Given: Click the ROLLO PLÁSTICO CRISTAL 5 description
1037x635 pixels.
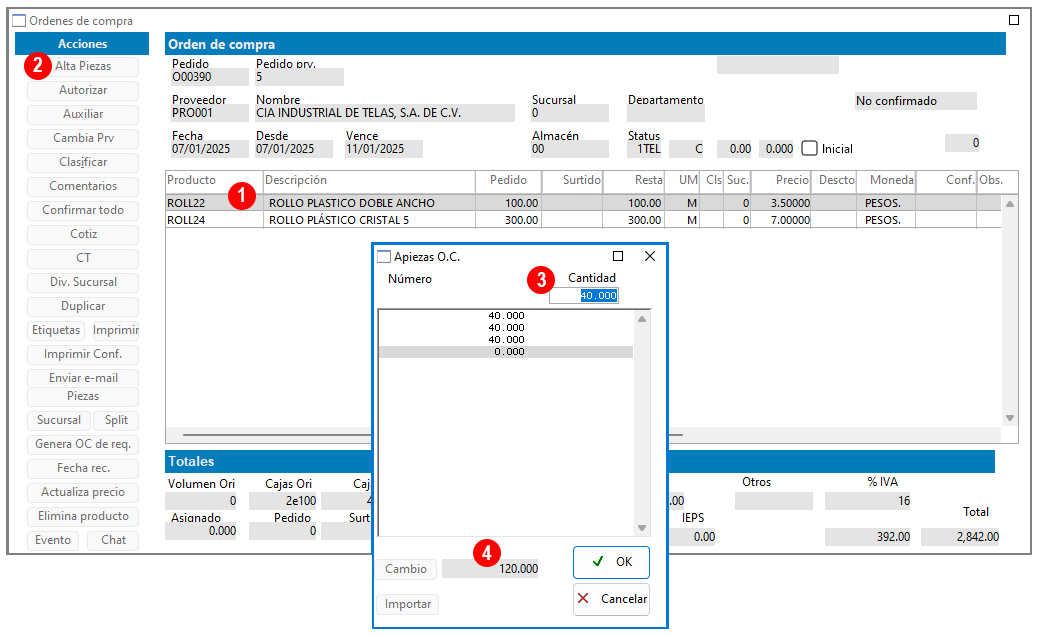Looking at the screenshot, I should (x=339, y=220).
